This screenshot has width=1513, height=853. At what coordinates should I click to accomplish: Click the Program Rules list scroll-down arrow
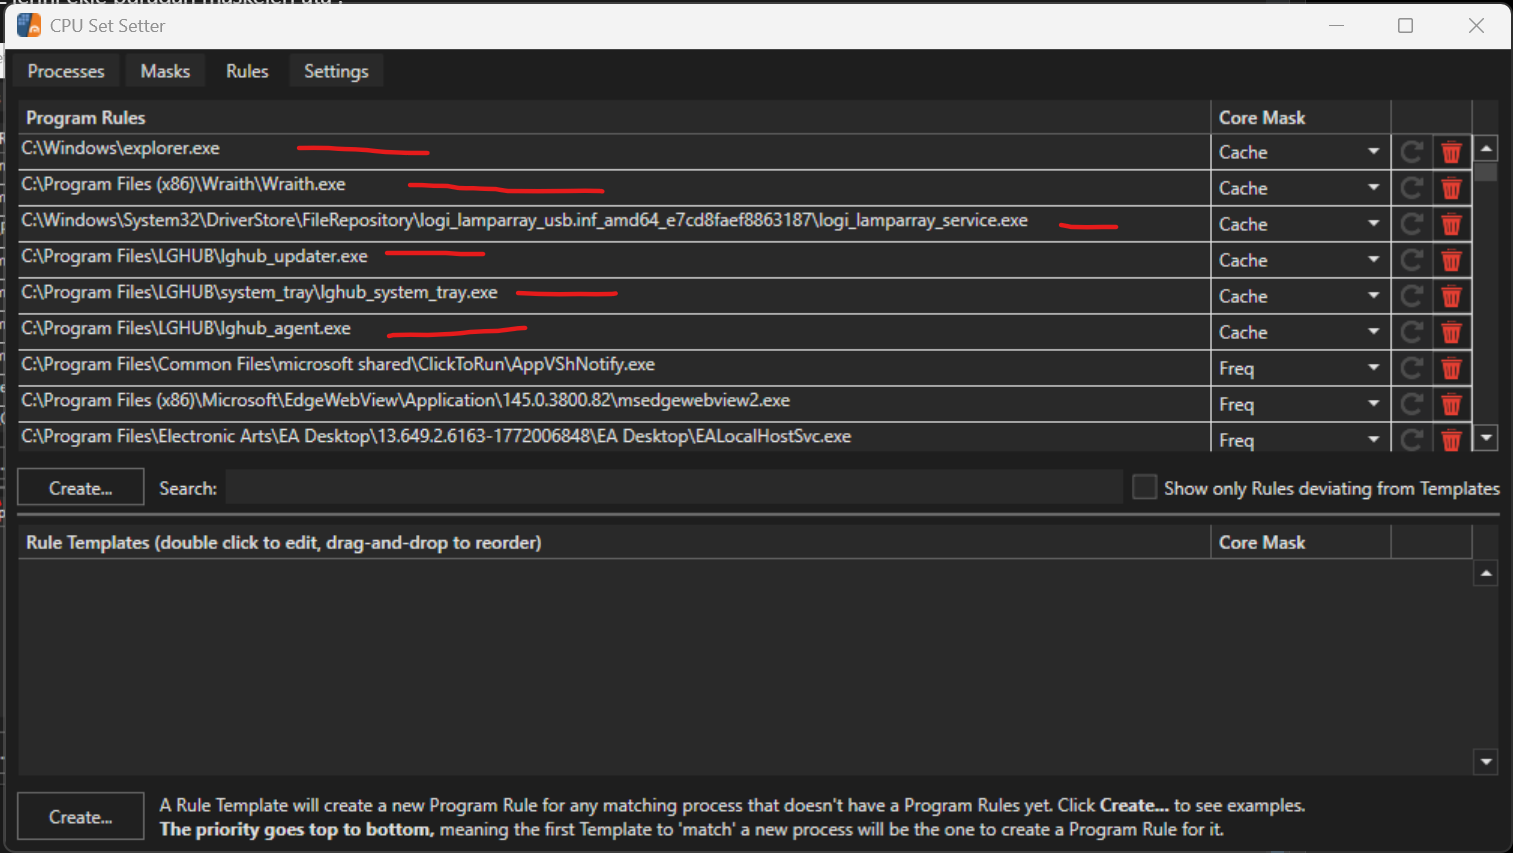pyautogui.click(x=1486, y=438)
